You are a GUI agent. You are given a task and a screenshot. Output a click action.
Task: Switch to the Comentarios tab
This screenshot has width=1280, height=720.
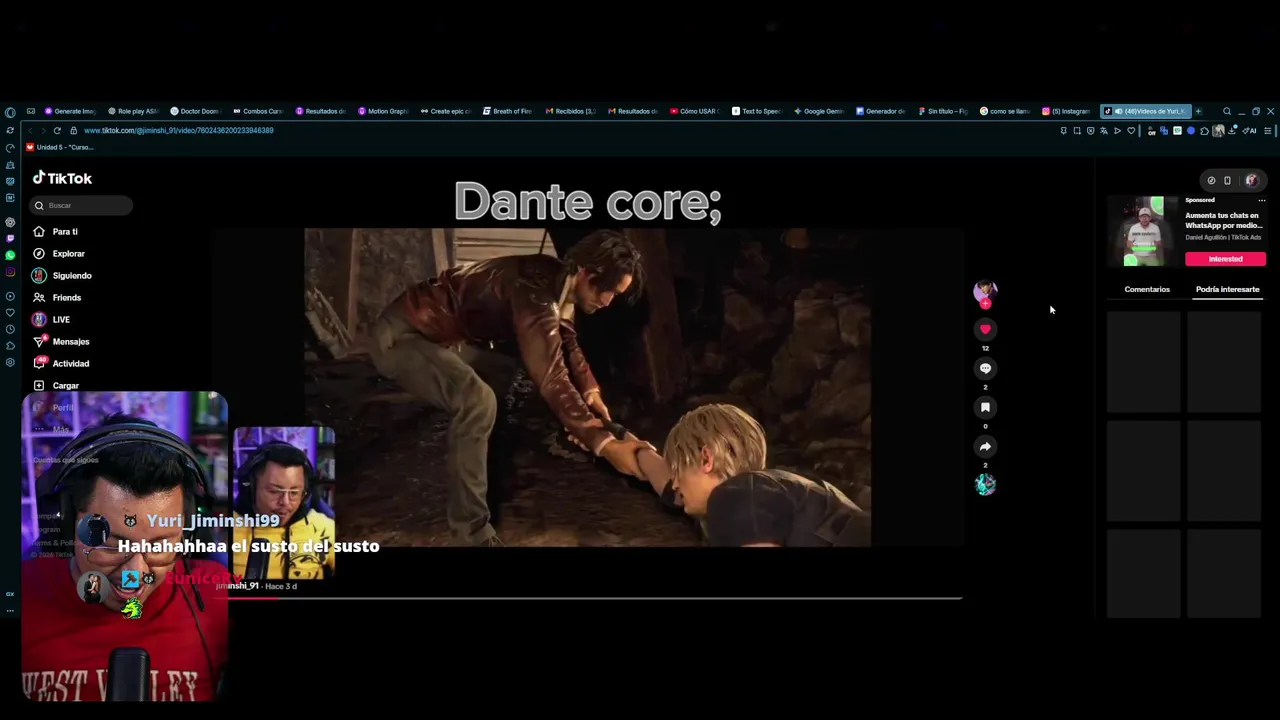click(x=1147, y=289)
